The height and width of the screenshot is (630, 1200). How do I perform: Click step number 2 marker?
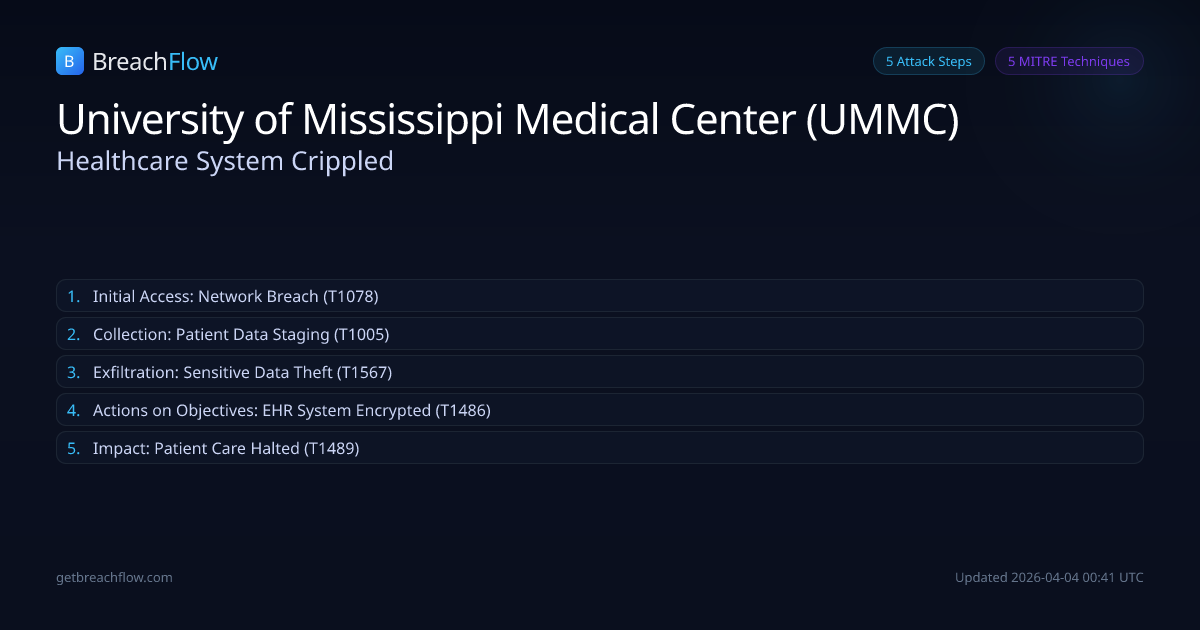click(73, 334)
